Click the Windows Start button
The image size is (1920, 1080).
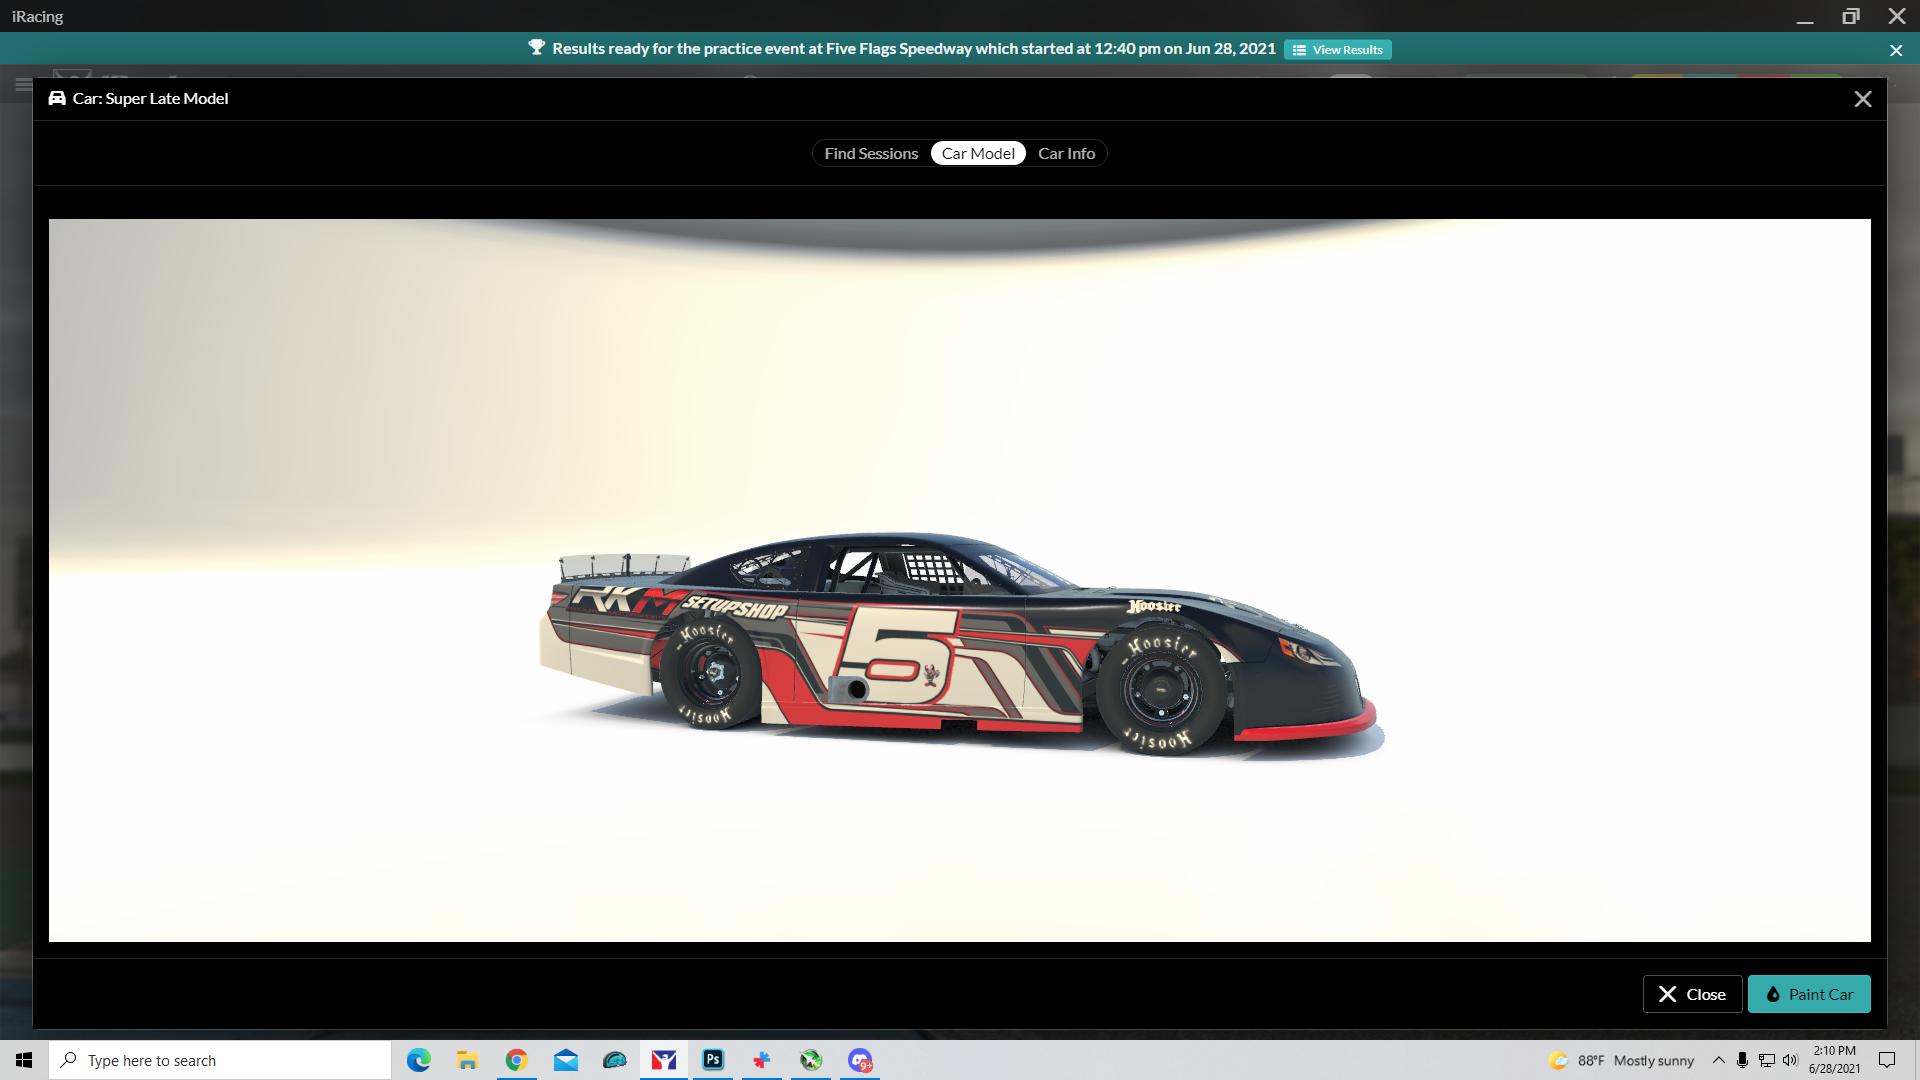click(24, 1060)
